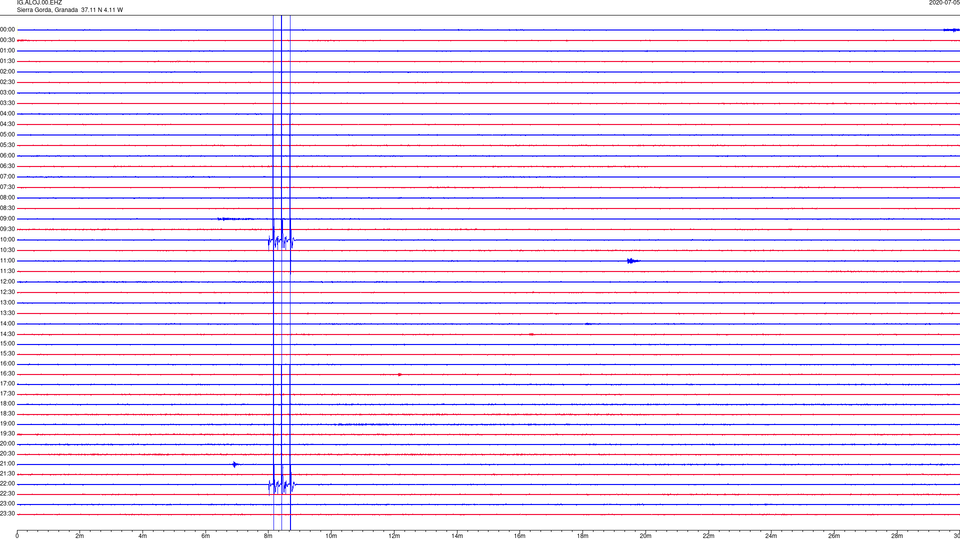
Task: Click the spike cluster on the 10:00 trace
Action: [x=281, y=242]
